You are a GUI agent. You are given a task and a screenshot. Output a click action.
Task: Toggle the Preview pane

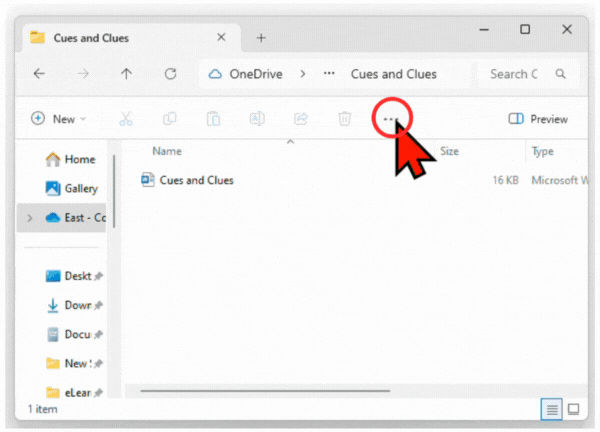[538, 119]
